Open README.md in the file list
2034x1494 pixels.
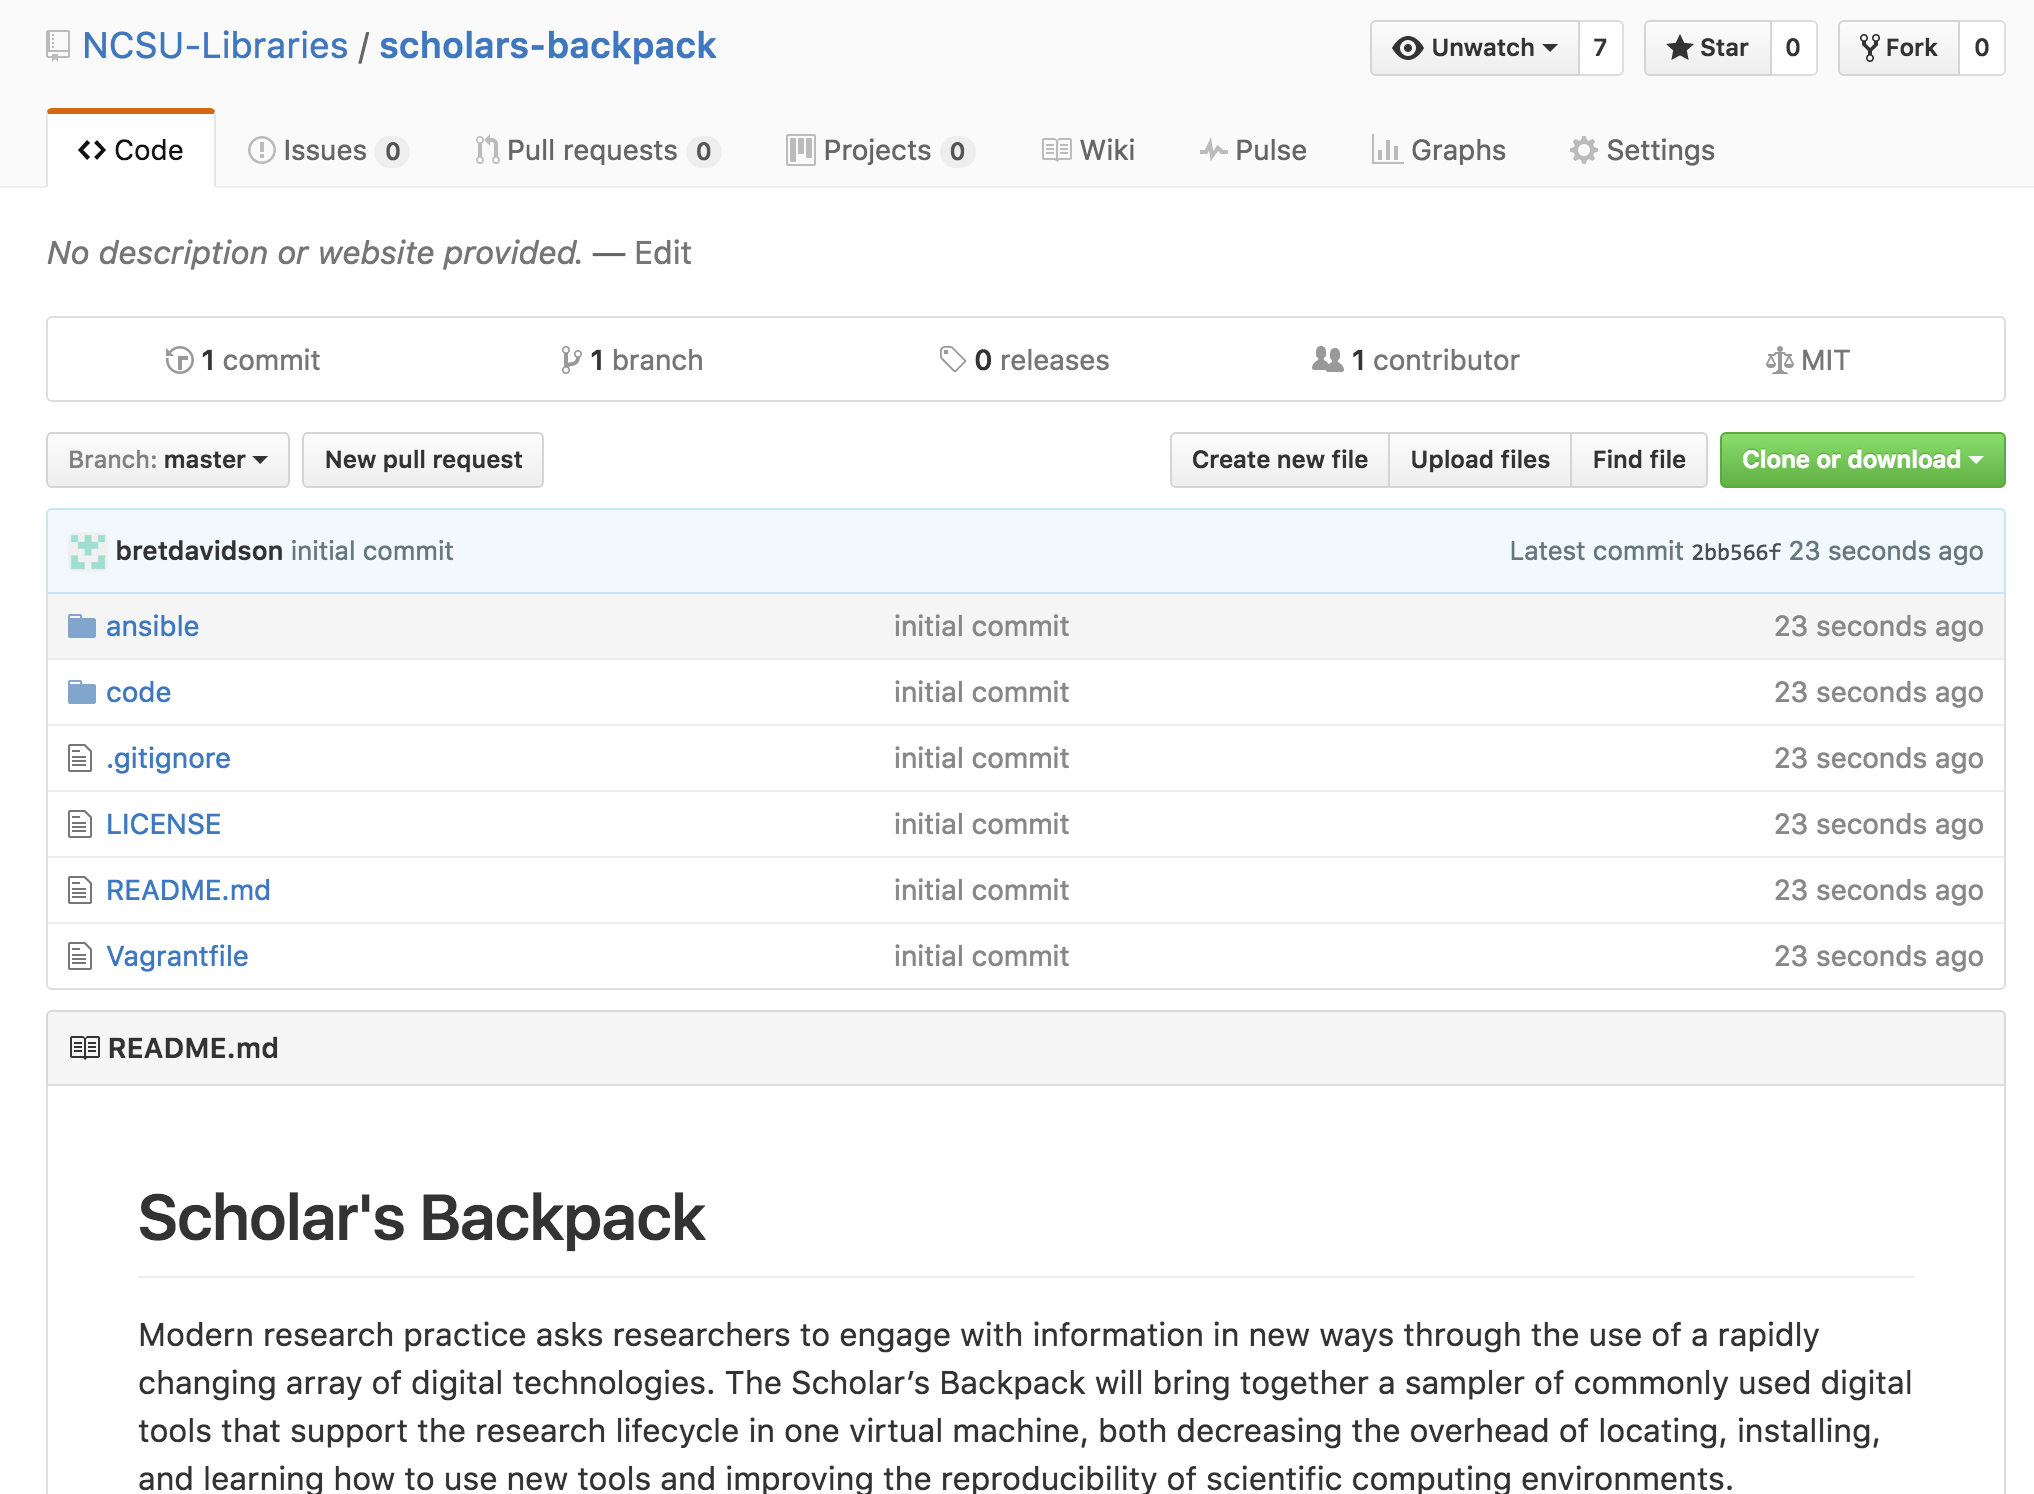point(188,890)
